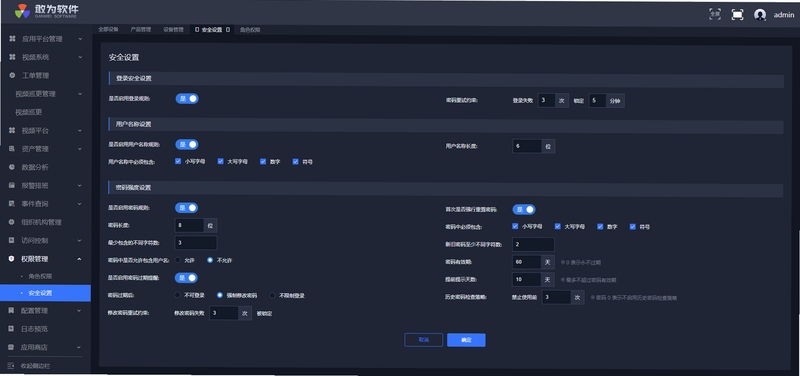Click the 视频系统 sidebar icon
This screenshot has height=376, width=800.
pyautogui.click(x=12, y=57)
